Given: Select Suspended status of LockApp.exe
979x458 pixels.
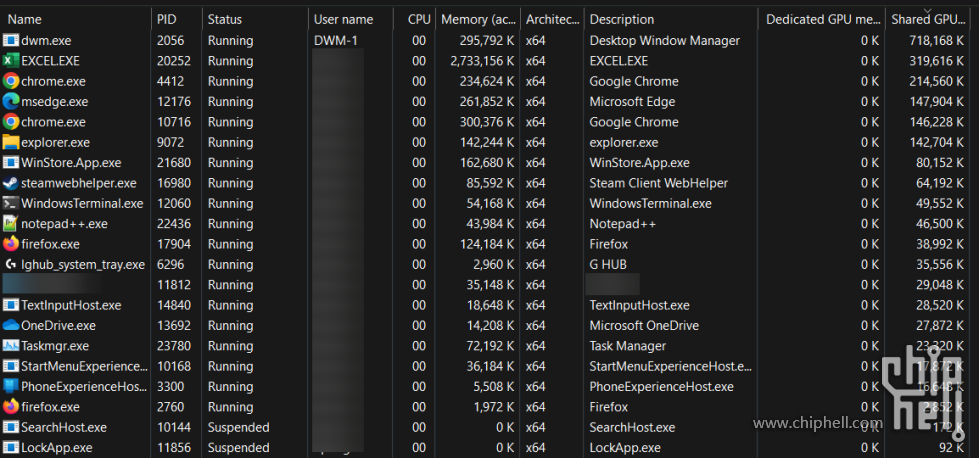Looking at the screenshot, I should (239, 447).
